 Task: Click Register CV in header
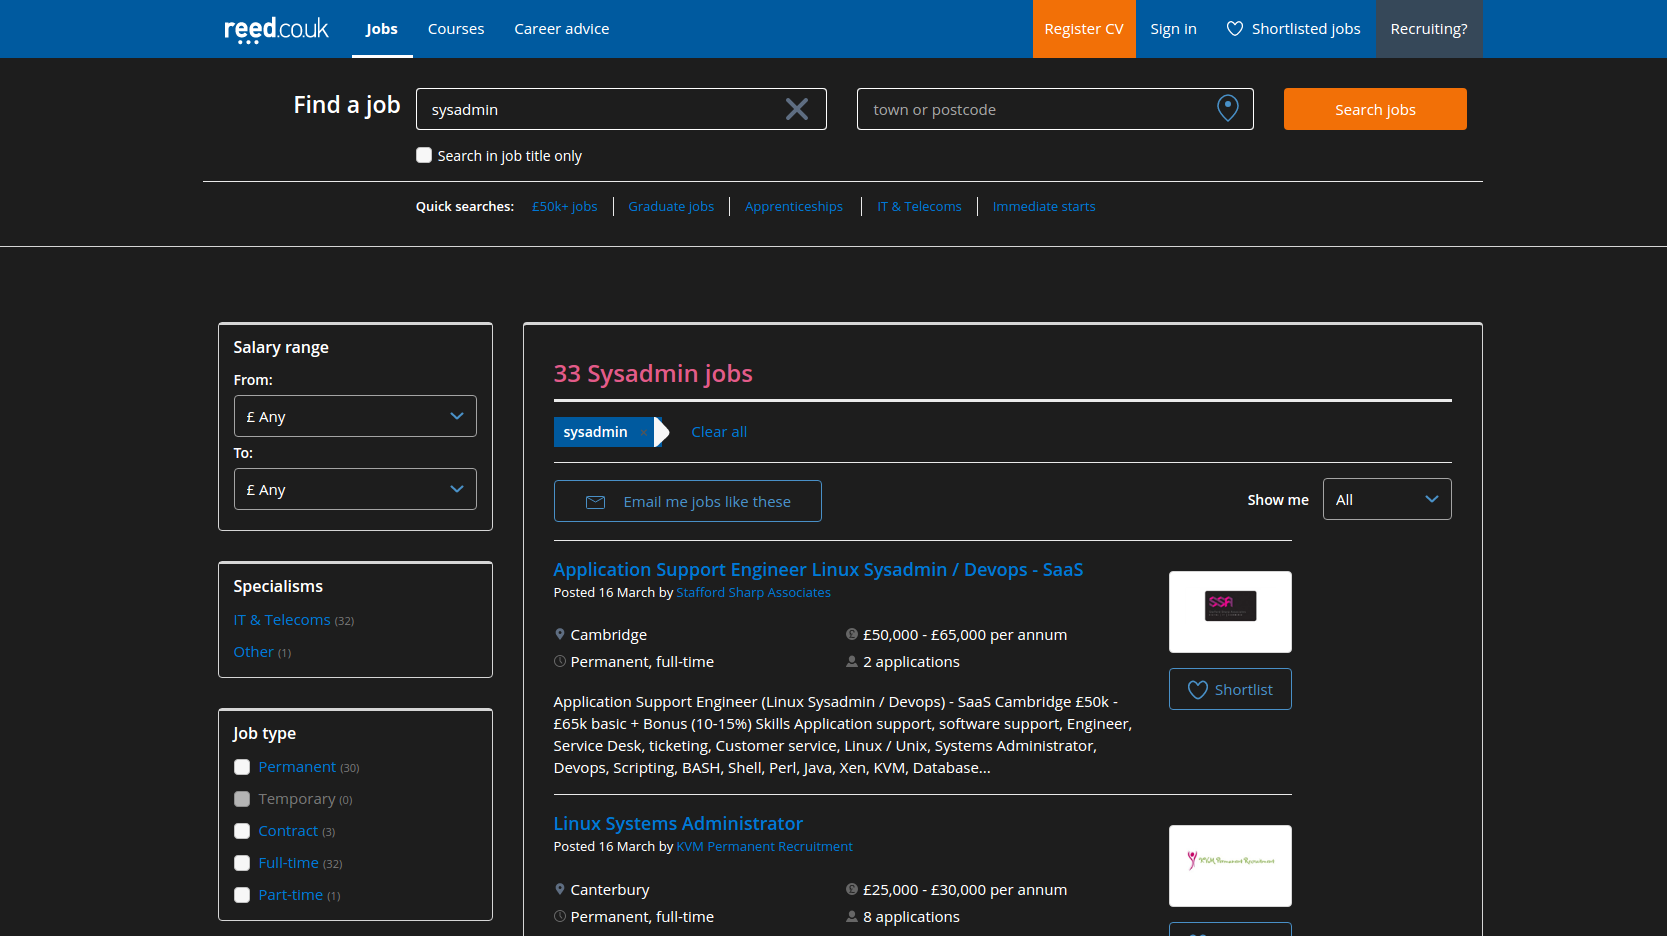click(x=1084, y=29)
